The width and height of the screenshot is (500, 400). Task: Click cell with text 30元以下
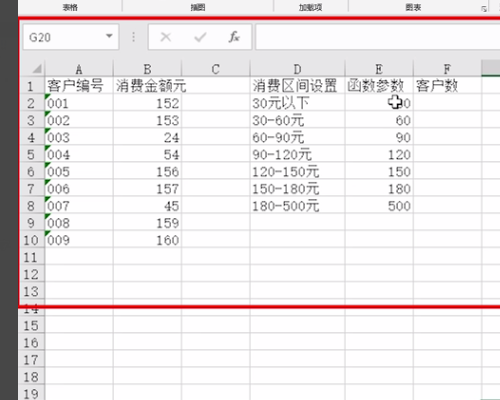point(297,103)
